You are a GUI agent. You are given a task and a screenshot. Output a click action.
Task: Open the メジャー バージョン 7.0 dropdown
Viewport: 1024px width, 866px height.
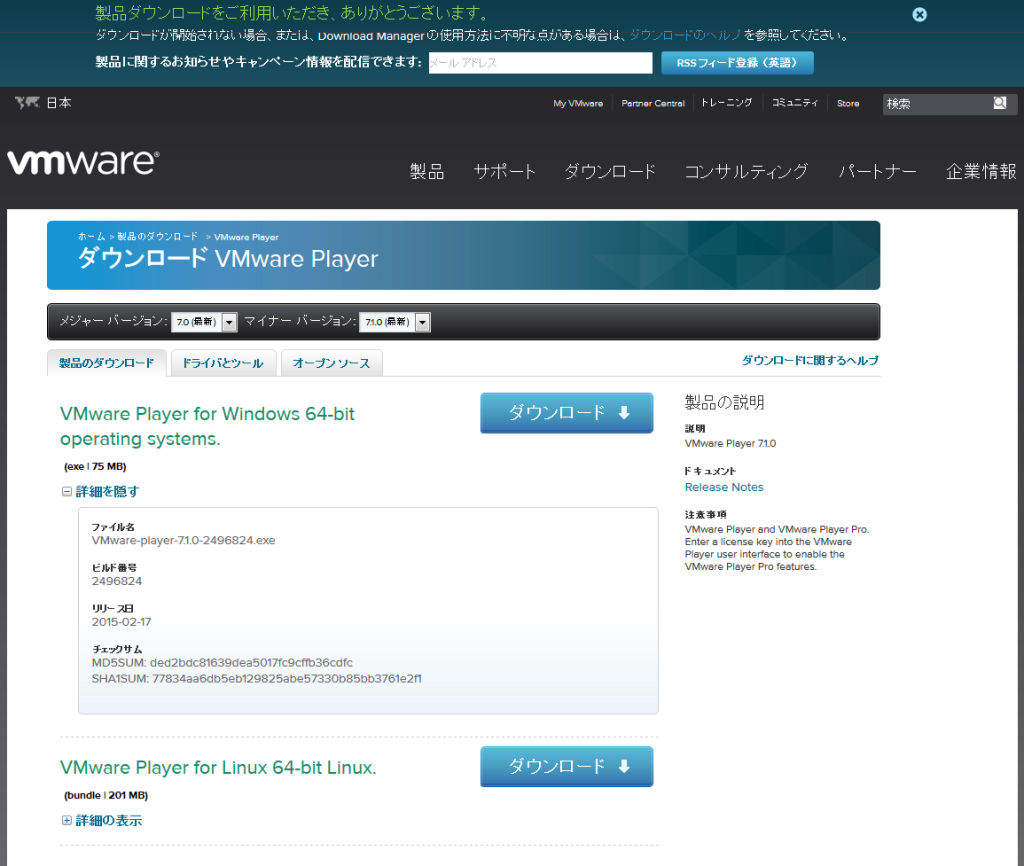tap(228, 322)
